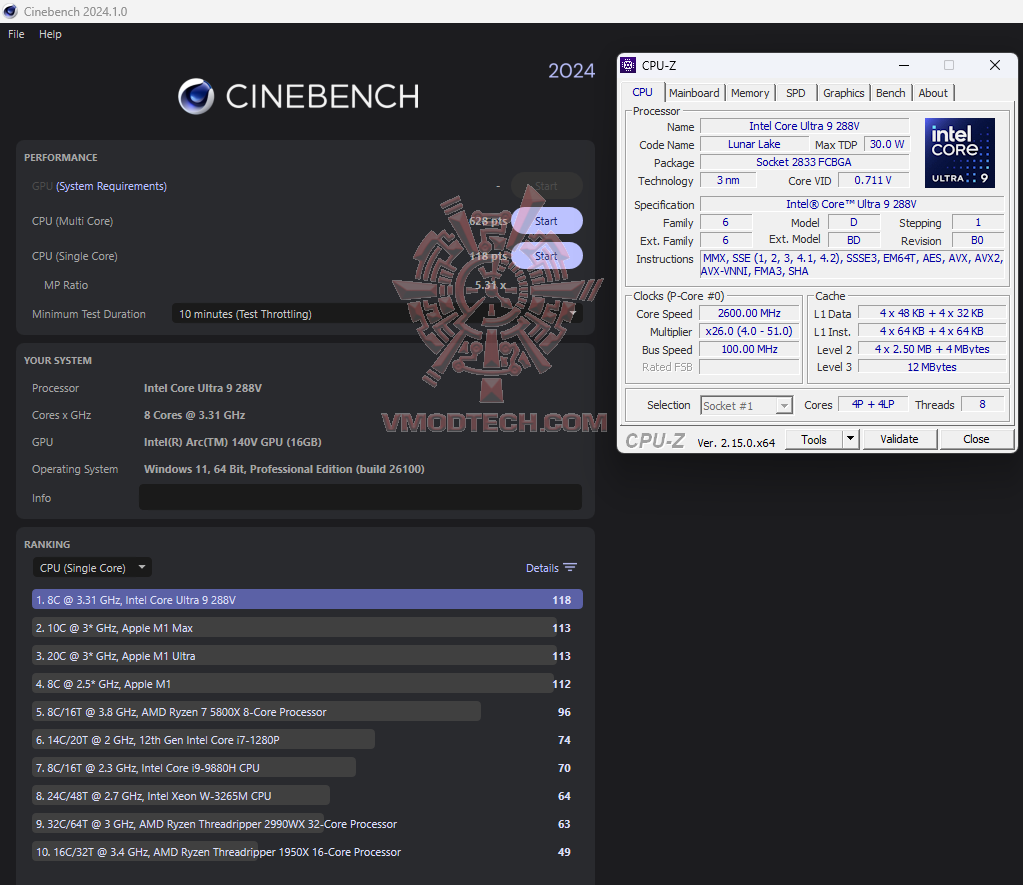Switch to the Memory tab in CPU-Z

tap(750, 93)
